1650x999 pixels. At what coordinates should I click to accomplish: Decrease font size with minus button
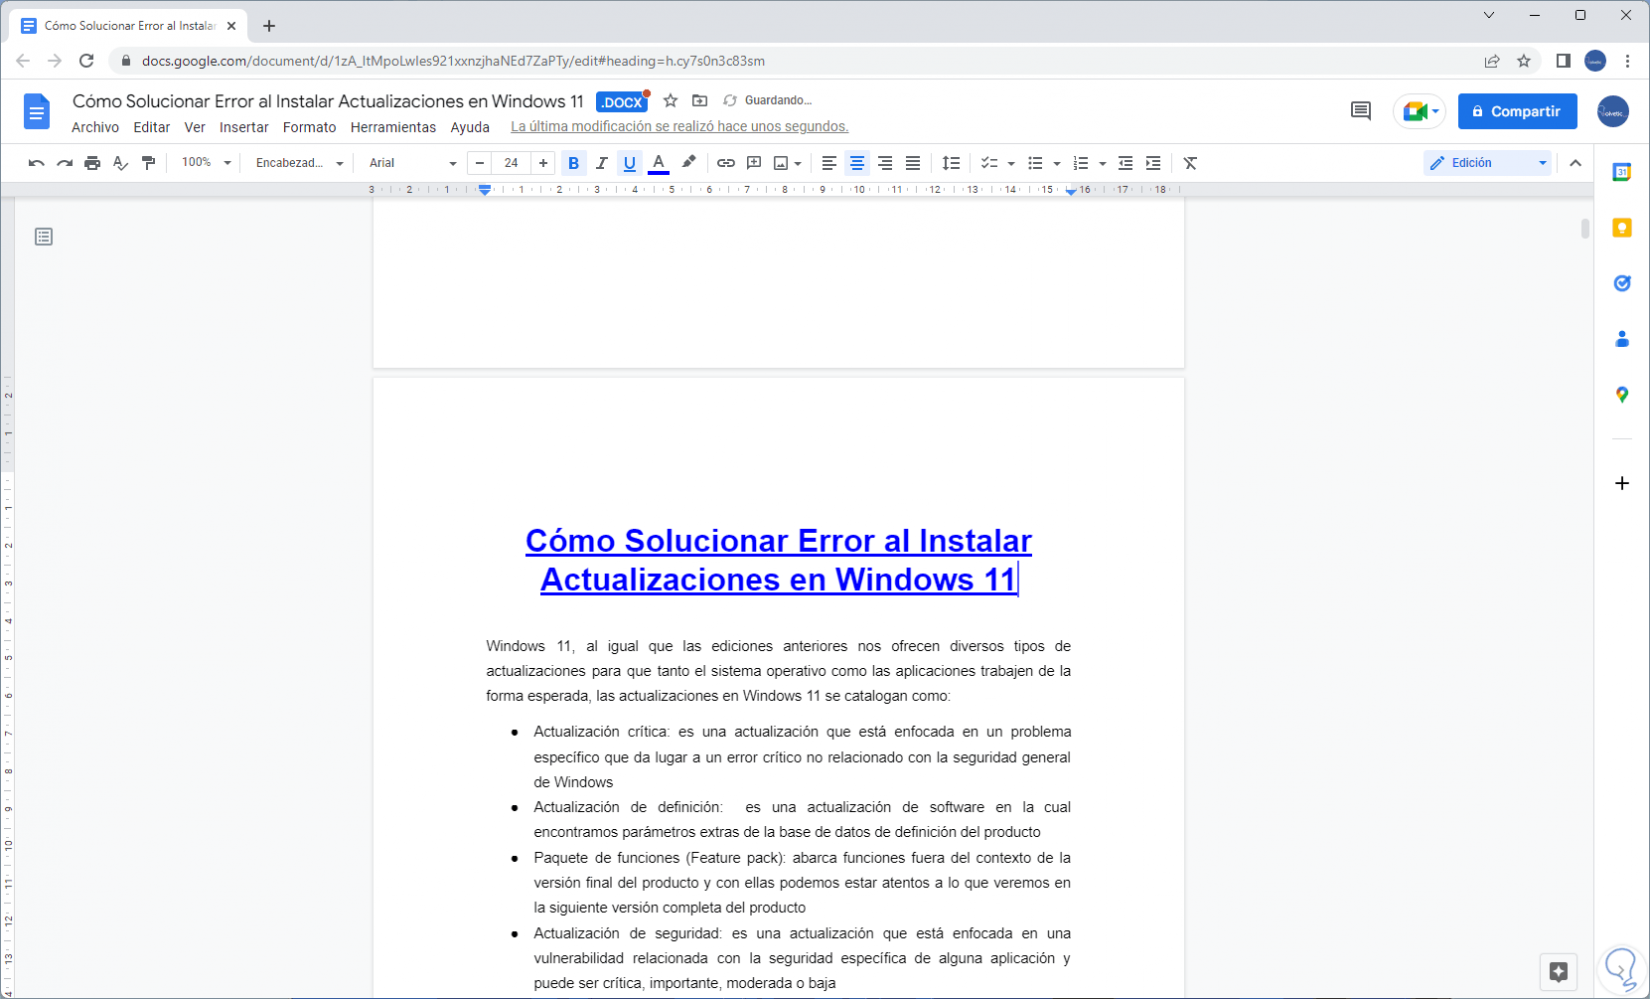coord(480,163)
